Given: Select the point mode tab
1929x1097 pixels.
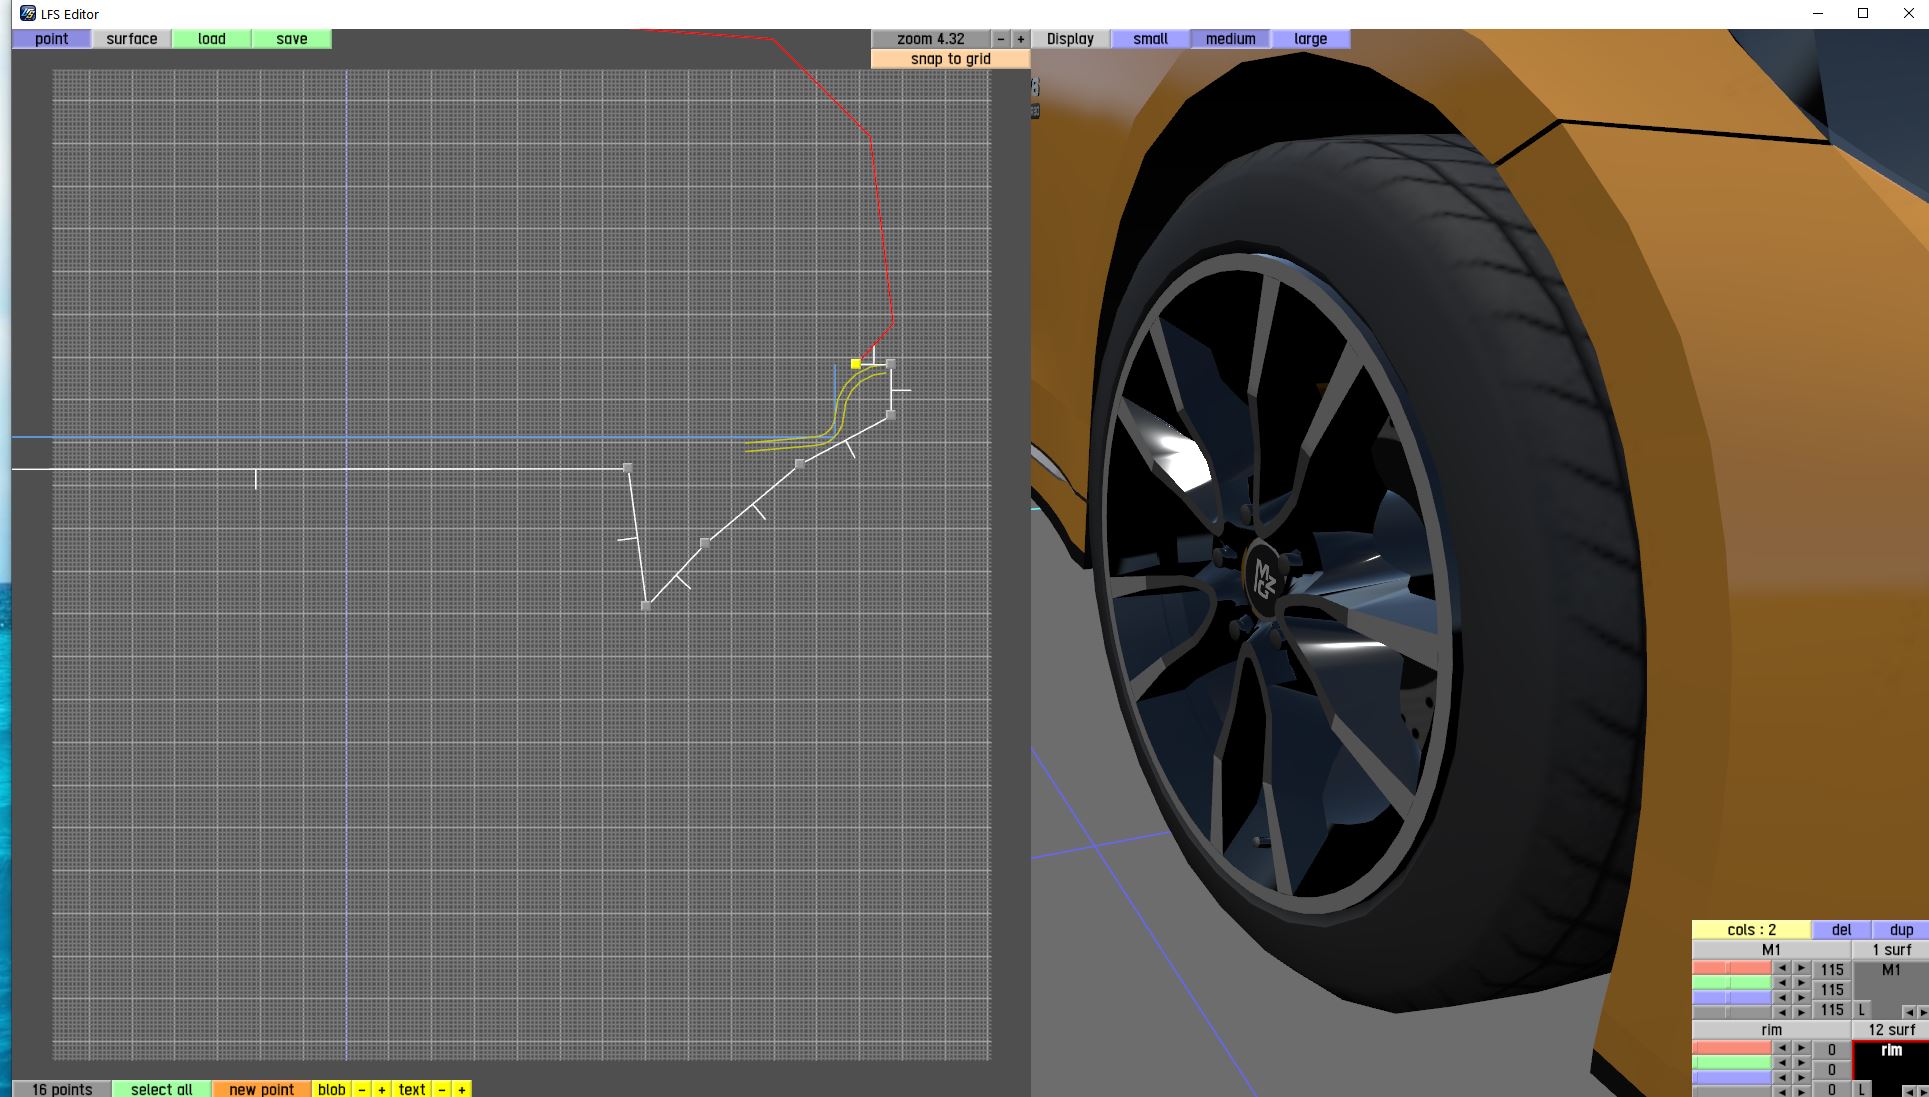Looking at the screenshot, I should click(x=51, y=39).
